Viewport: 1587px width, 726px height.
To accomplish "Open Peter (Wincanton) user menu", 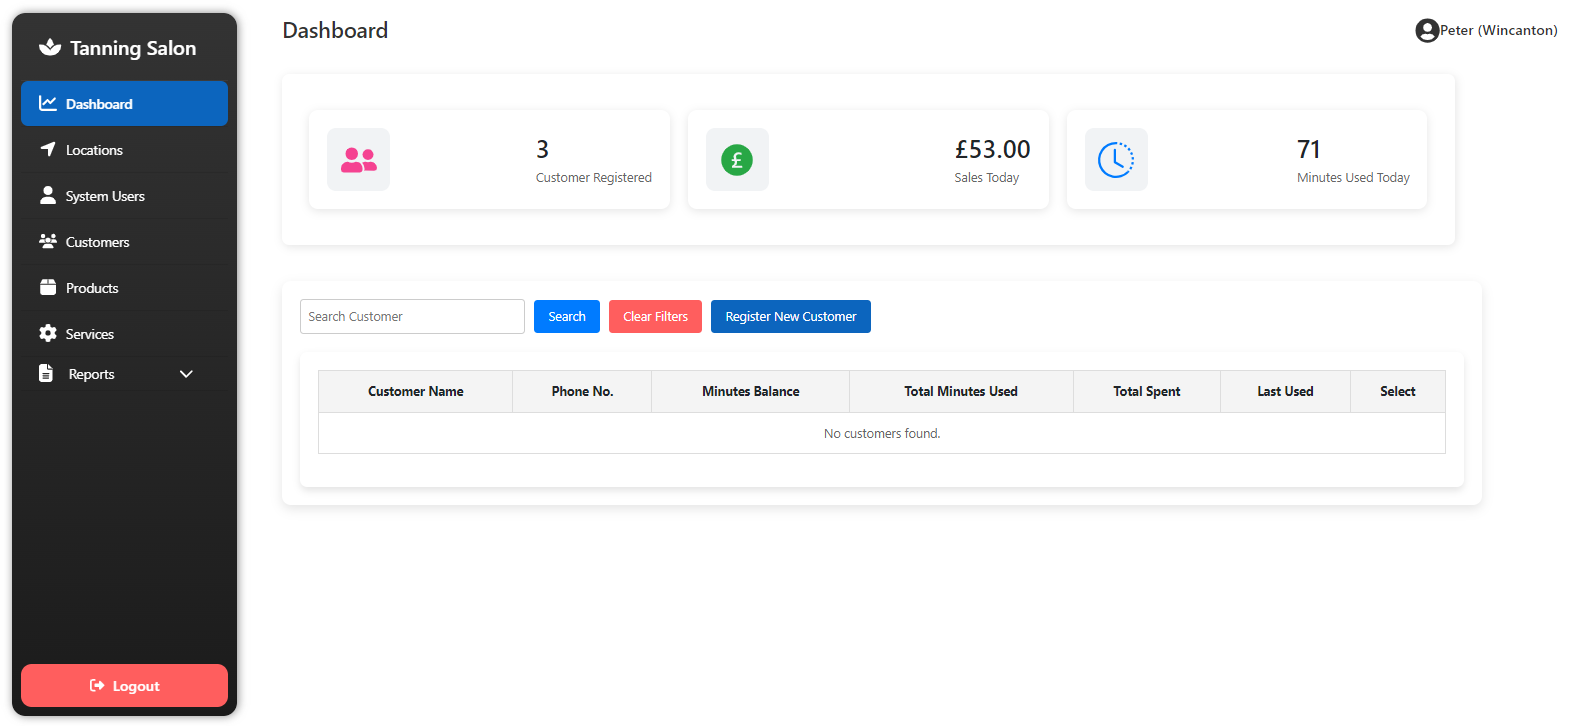I will tap(1497, 31).
